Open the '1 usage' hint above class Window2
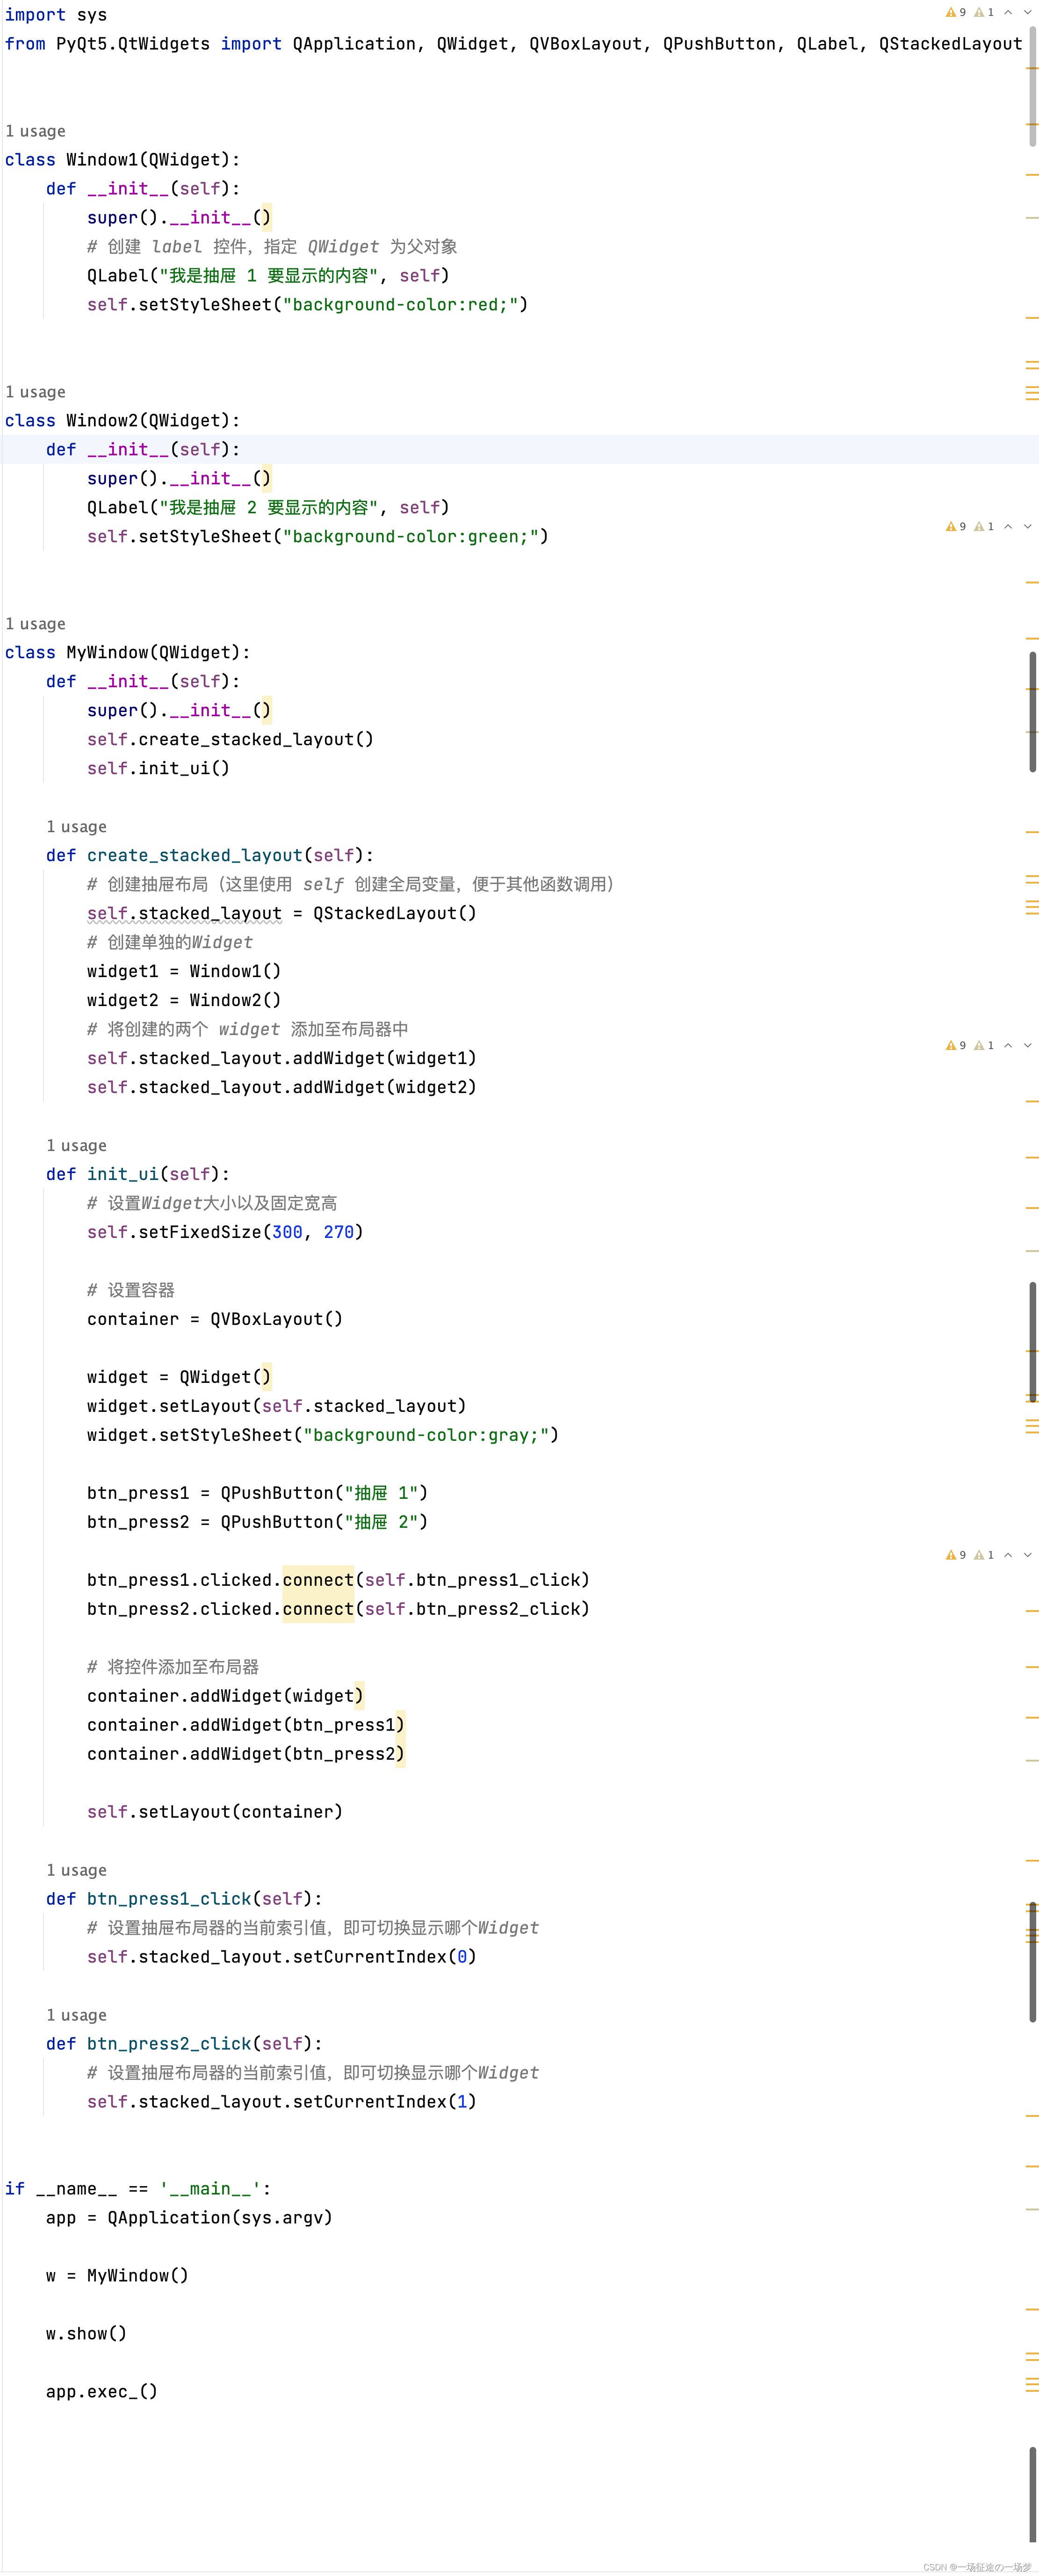The width and height of the screenshot is (1039, 2576). [35, 392]
